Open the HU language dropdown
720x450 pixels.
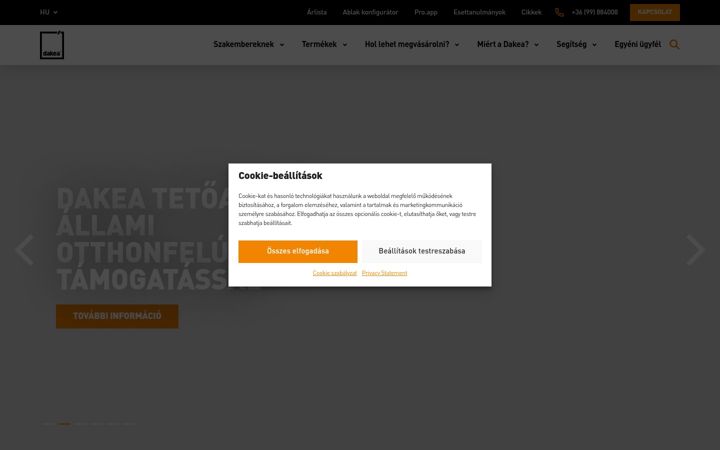click(x=49, y=12)
